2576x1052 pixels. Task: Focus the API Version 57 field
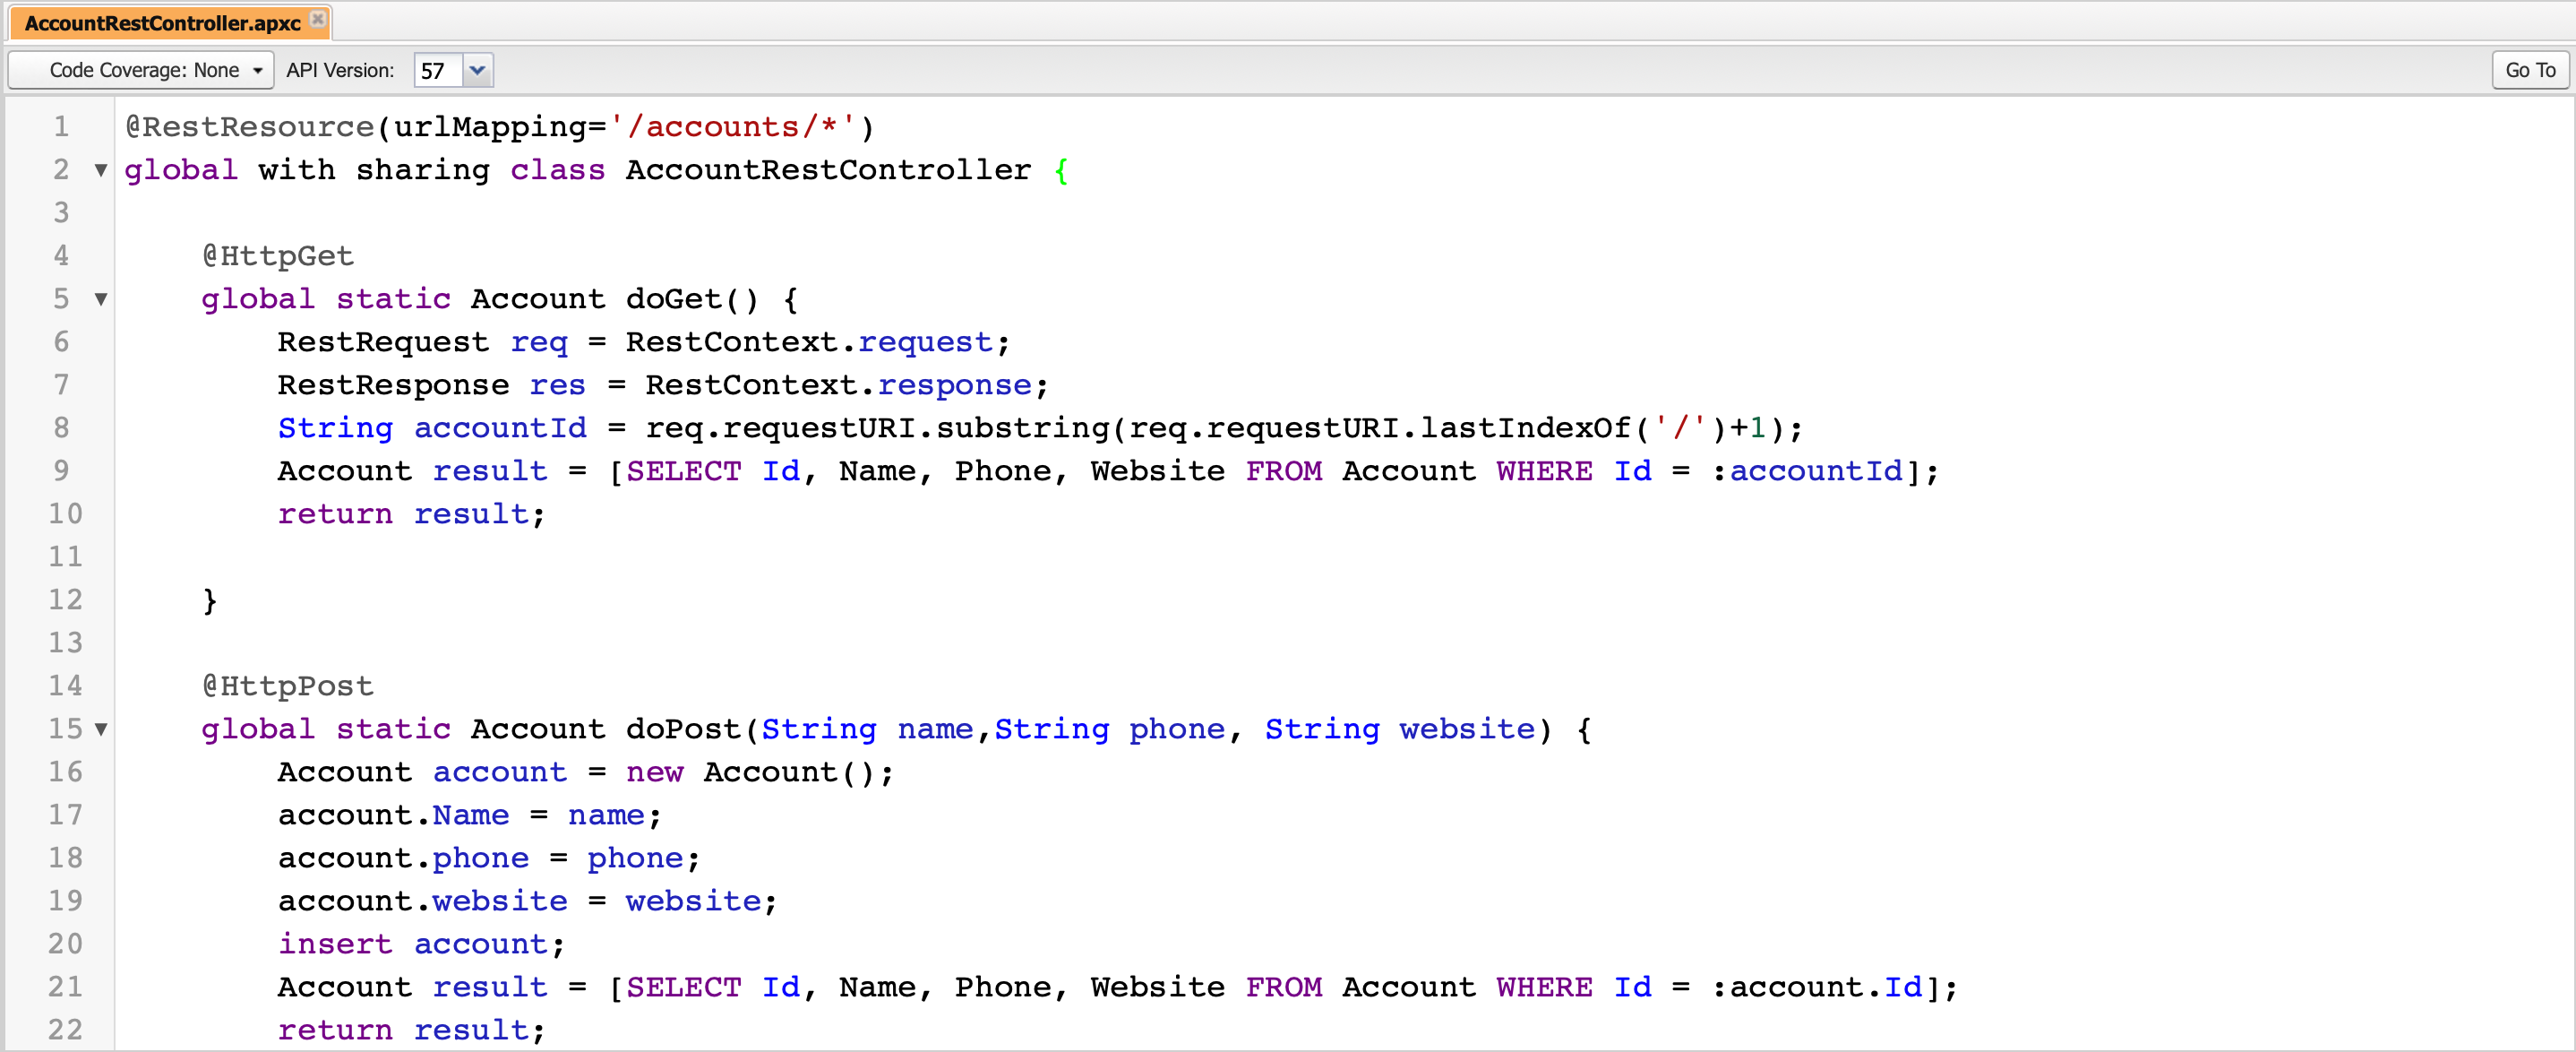tap(437, 70)
